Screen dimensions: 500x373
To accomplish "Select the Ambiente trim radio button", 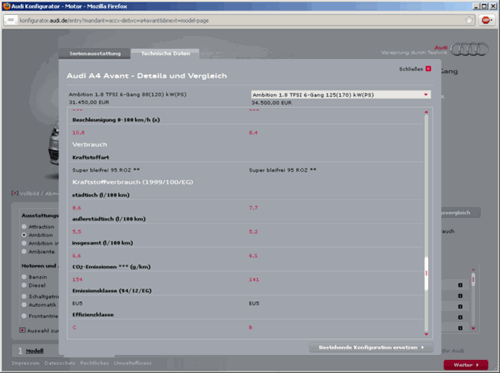I will click(24, 252).
